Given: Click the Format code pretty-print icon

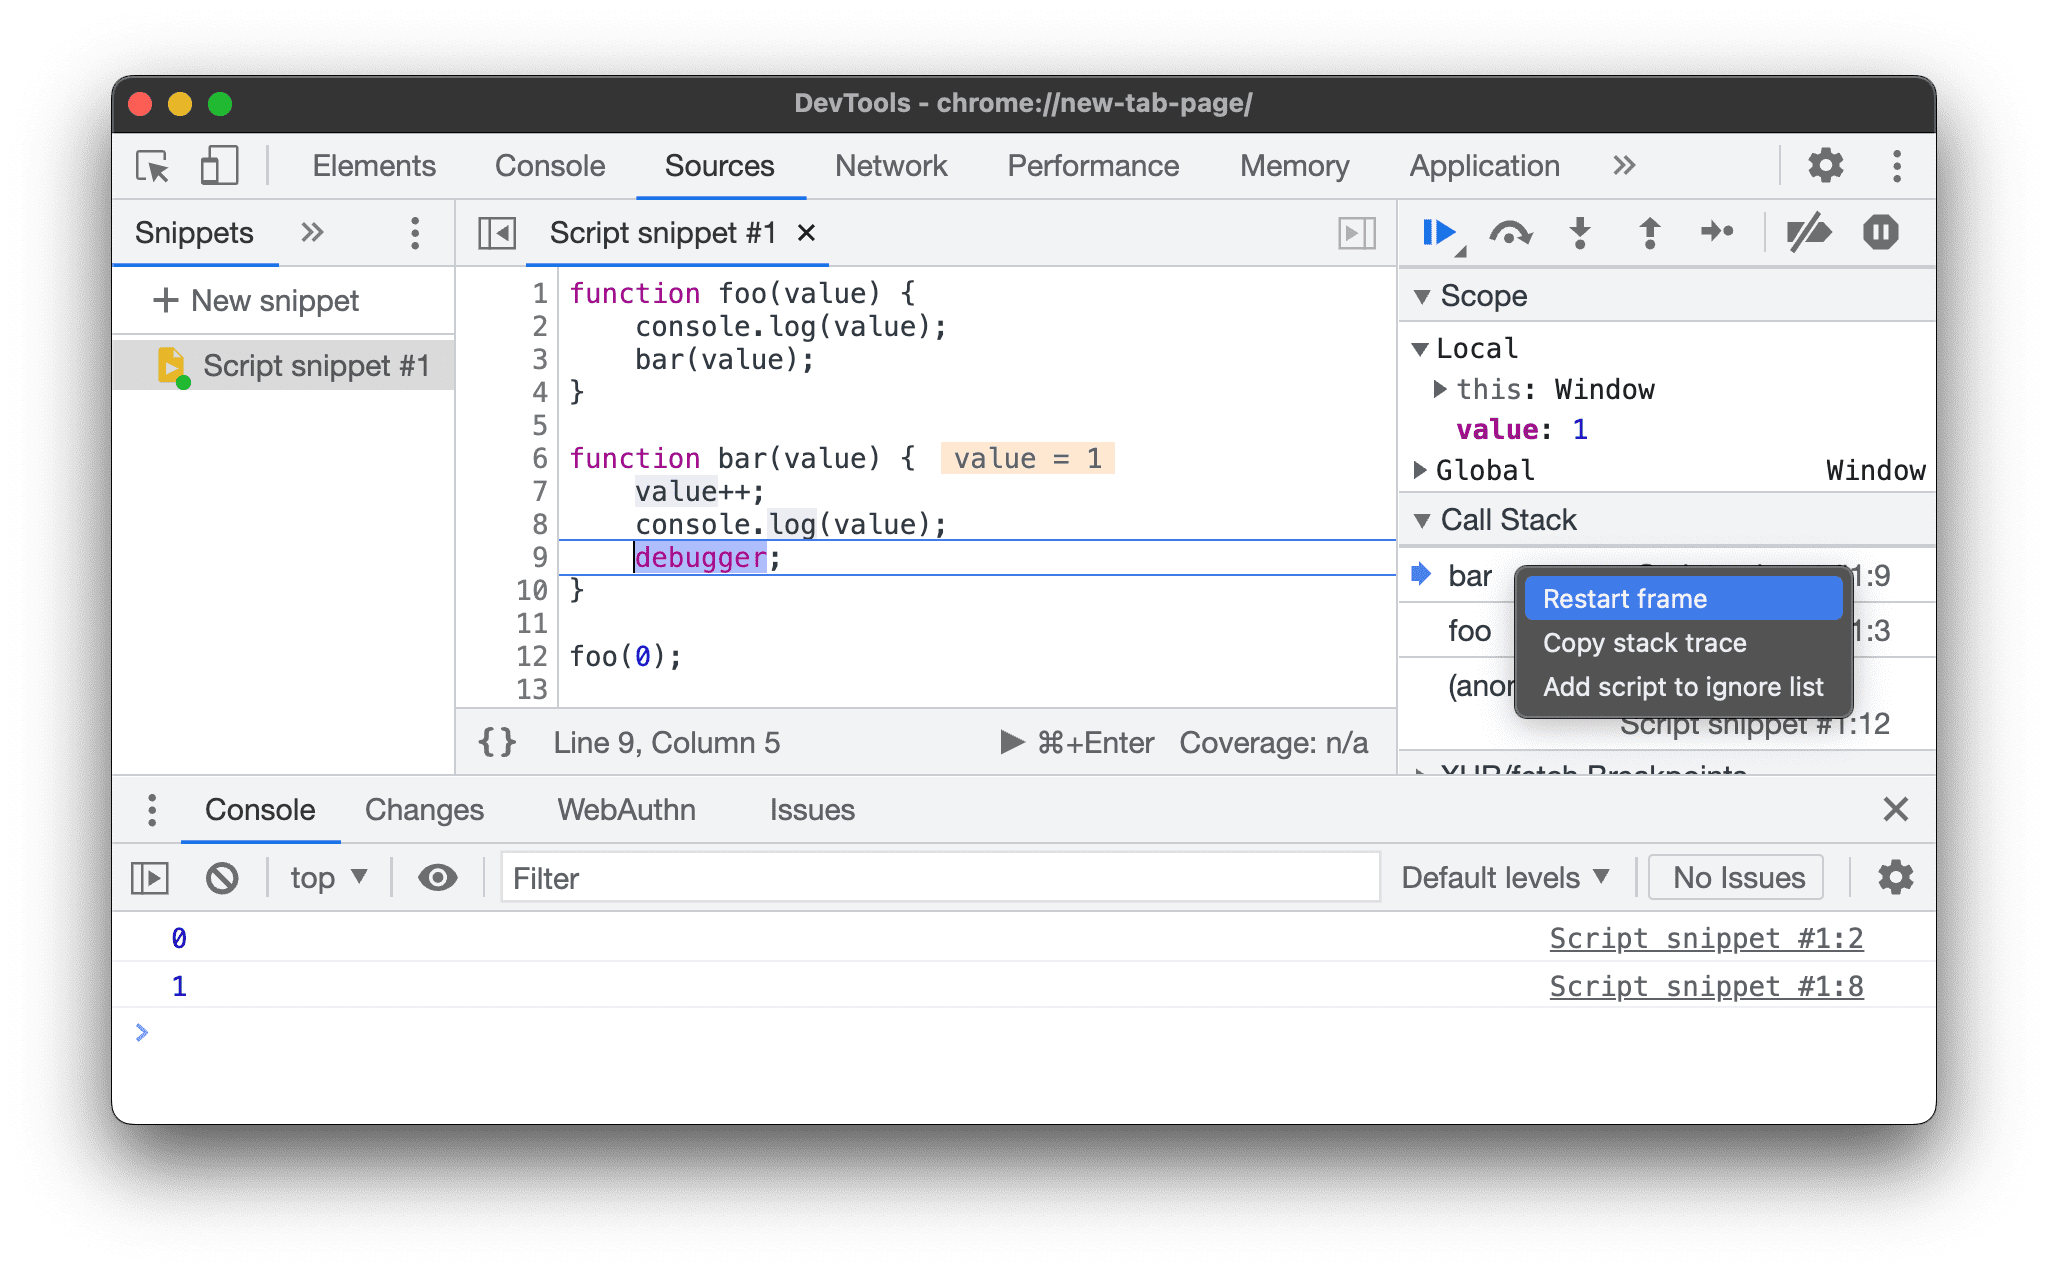Looking at the screenshot, I should pyautogui.click(x=500, y=742).
